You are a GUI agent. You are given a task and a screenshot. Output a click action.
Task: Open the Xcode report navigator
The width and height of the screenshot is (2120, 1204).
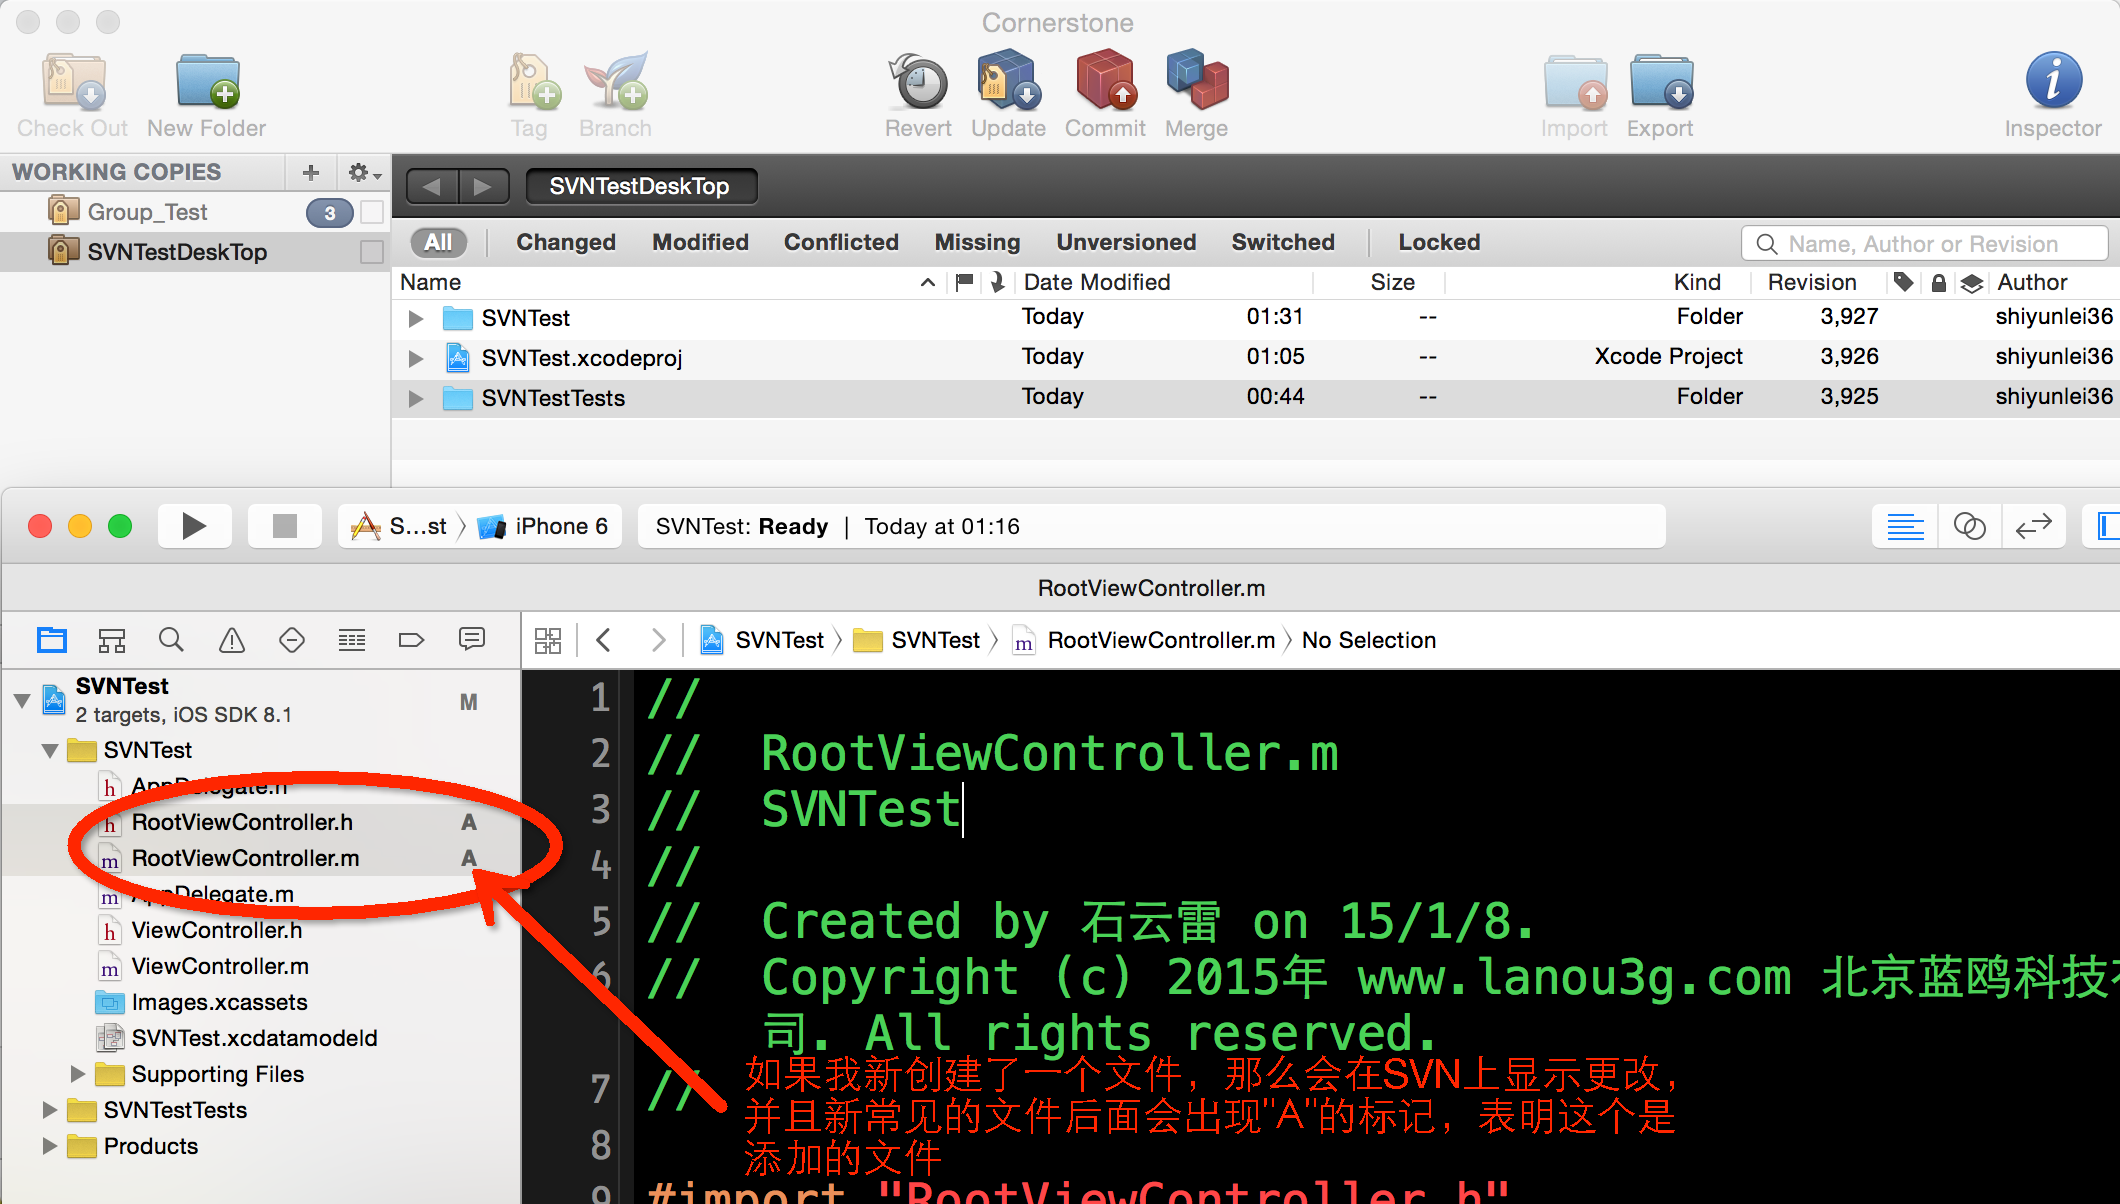tap(471, 640)
